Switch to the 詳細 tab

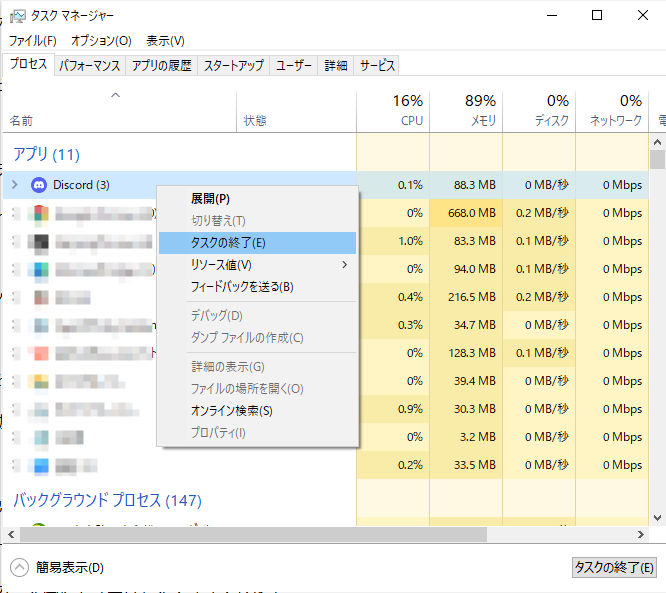point(336,65)
